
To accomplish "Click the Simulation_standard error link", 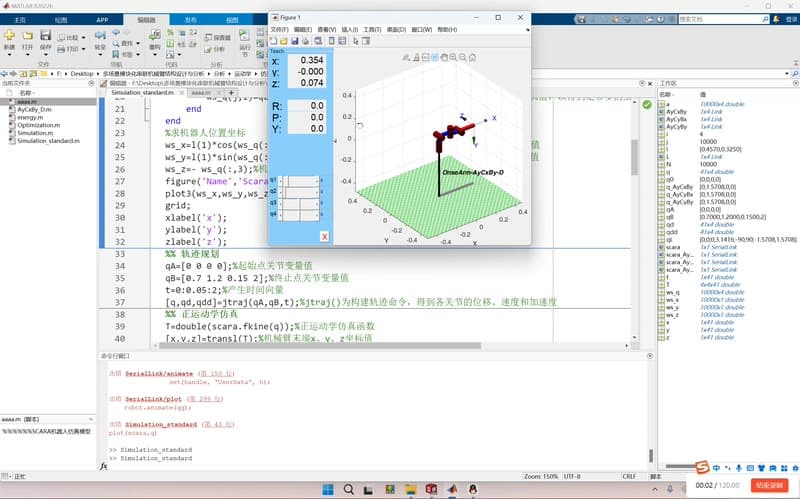I will click(x=161, y=425).
